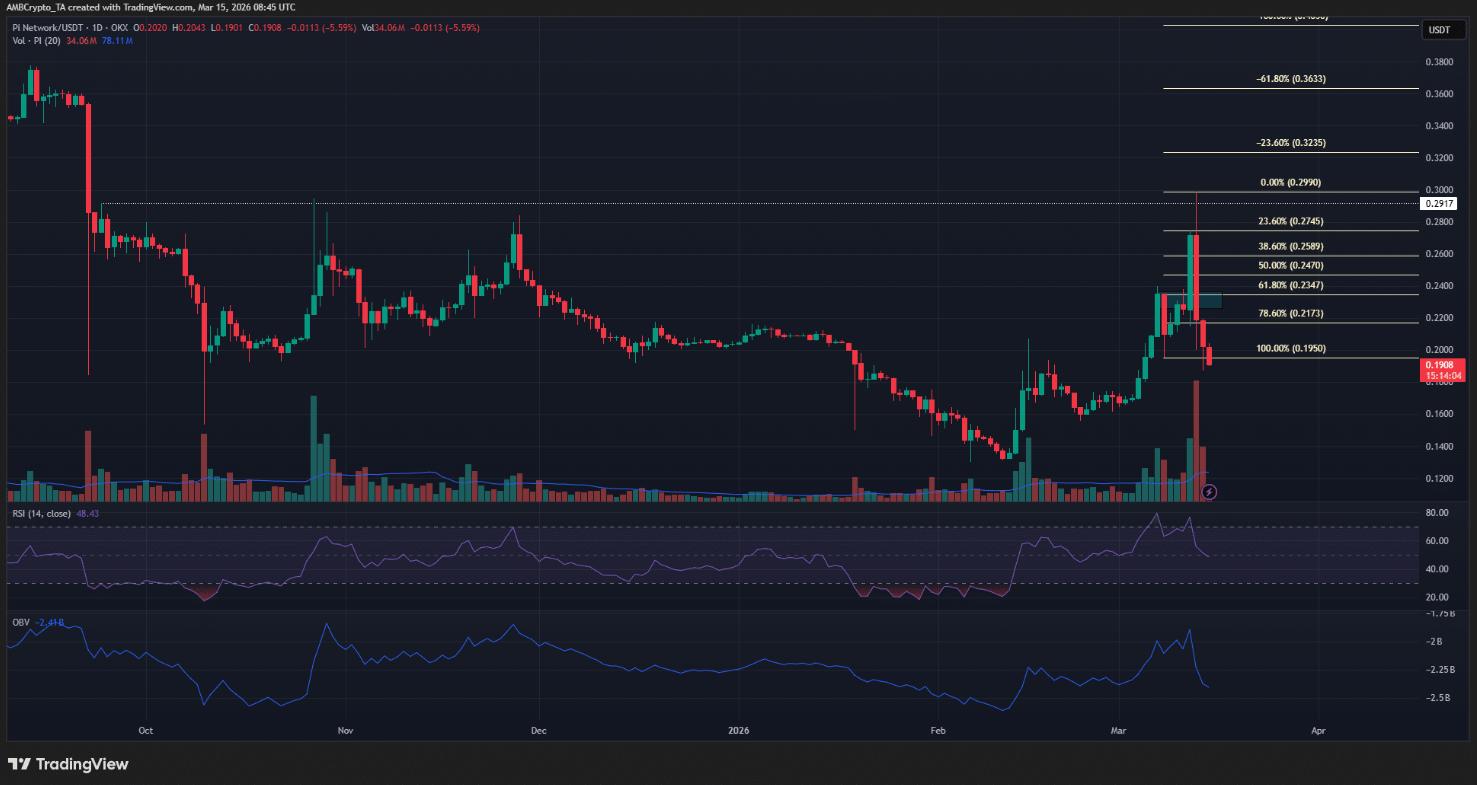Click the Apr label on the time axis
The image size is (1477, 785).
tap(1318, 731)
